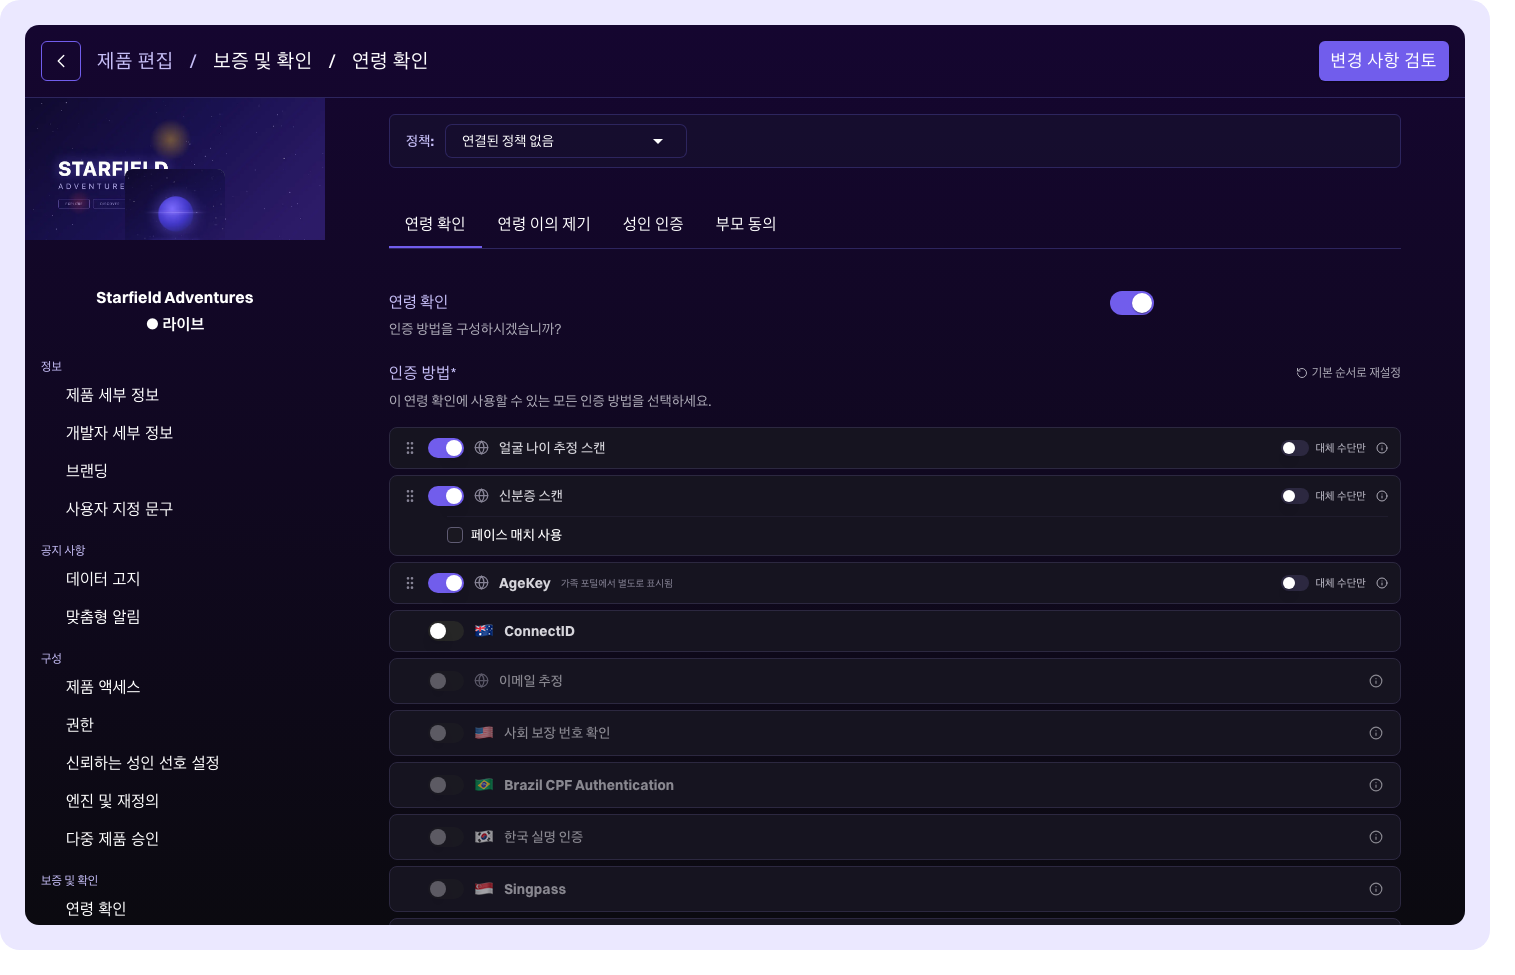1515x975 pixels.
Task: Enable the ConnectID method toggle
Action: pyautogui.click(x=446, y=631)
